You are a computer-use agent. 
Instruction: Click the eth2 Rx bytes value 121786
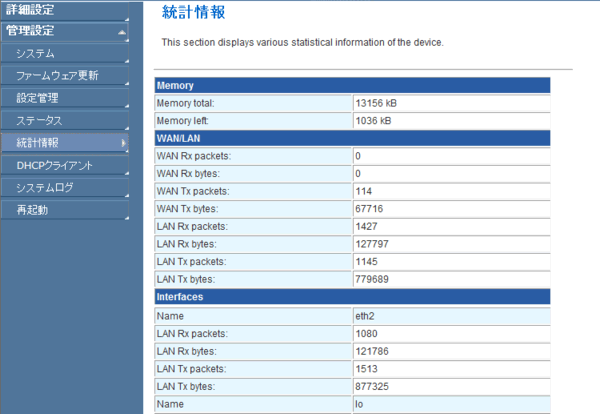click(x=372, y=351)
